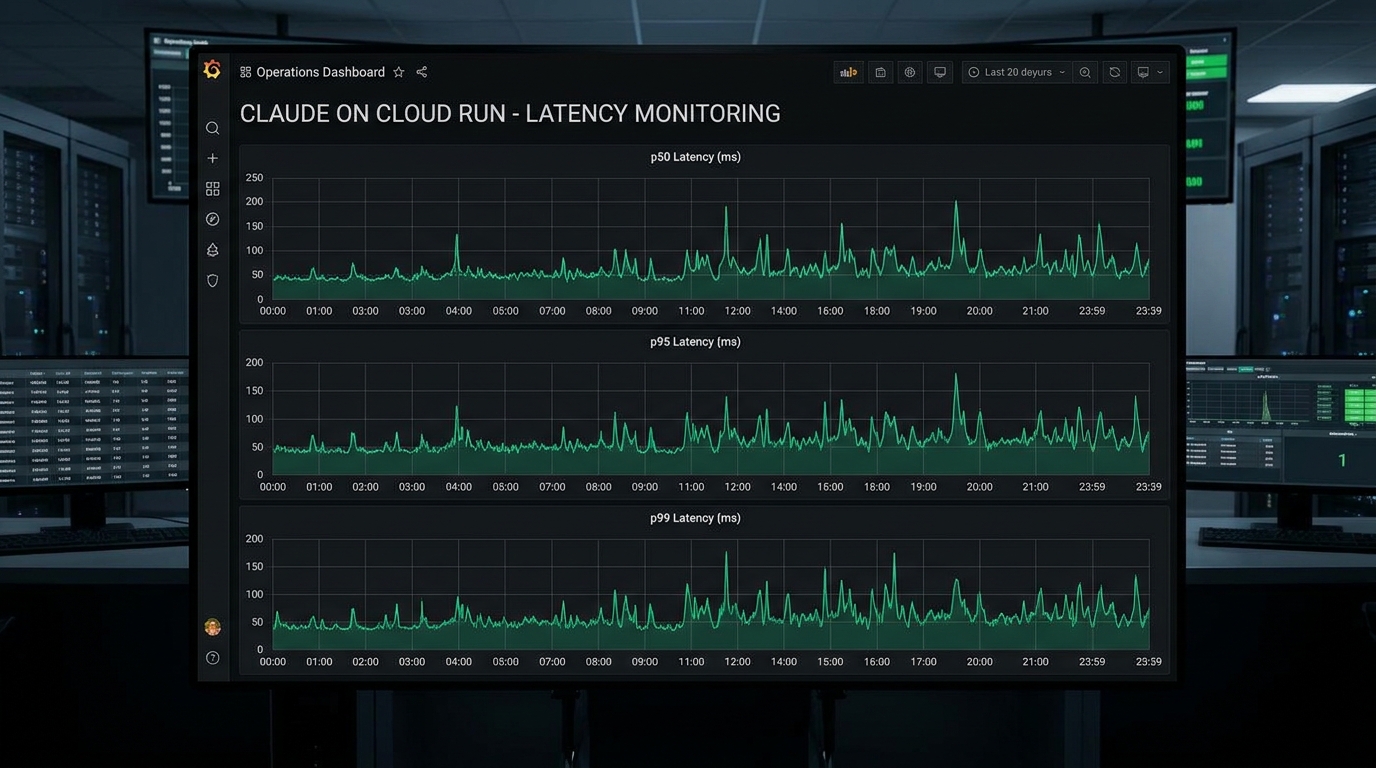
Task: Open the Help question mark icon
Action: [x=212, y=658]
